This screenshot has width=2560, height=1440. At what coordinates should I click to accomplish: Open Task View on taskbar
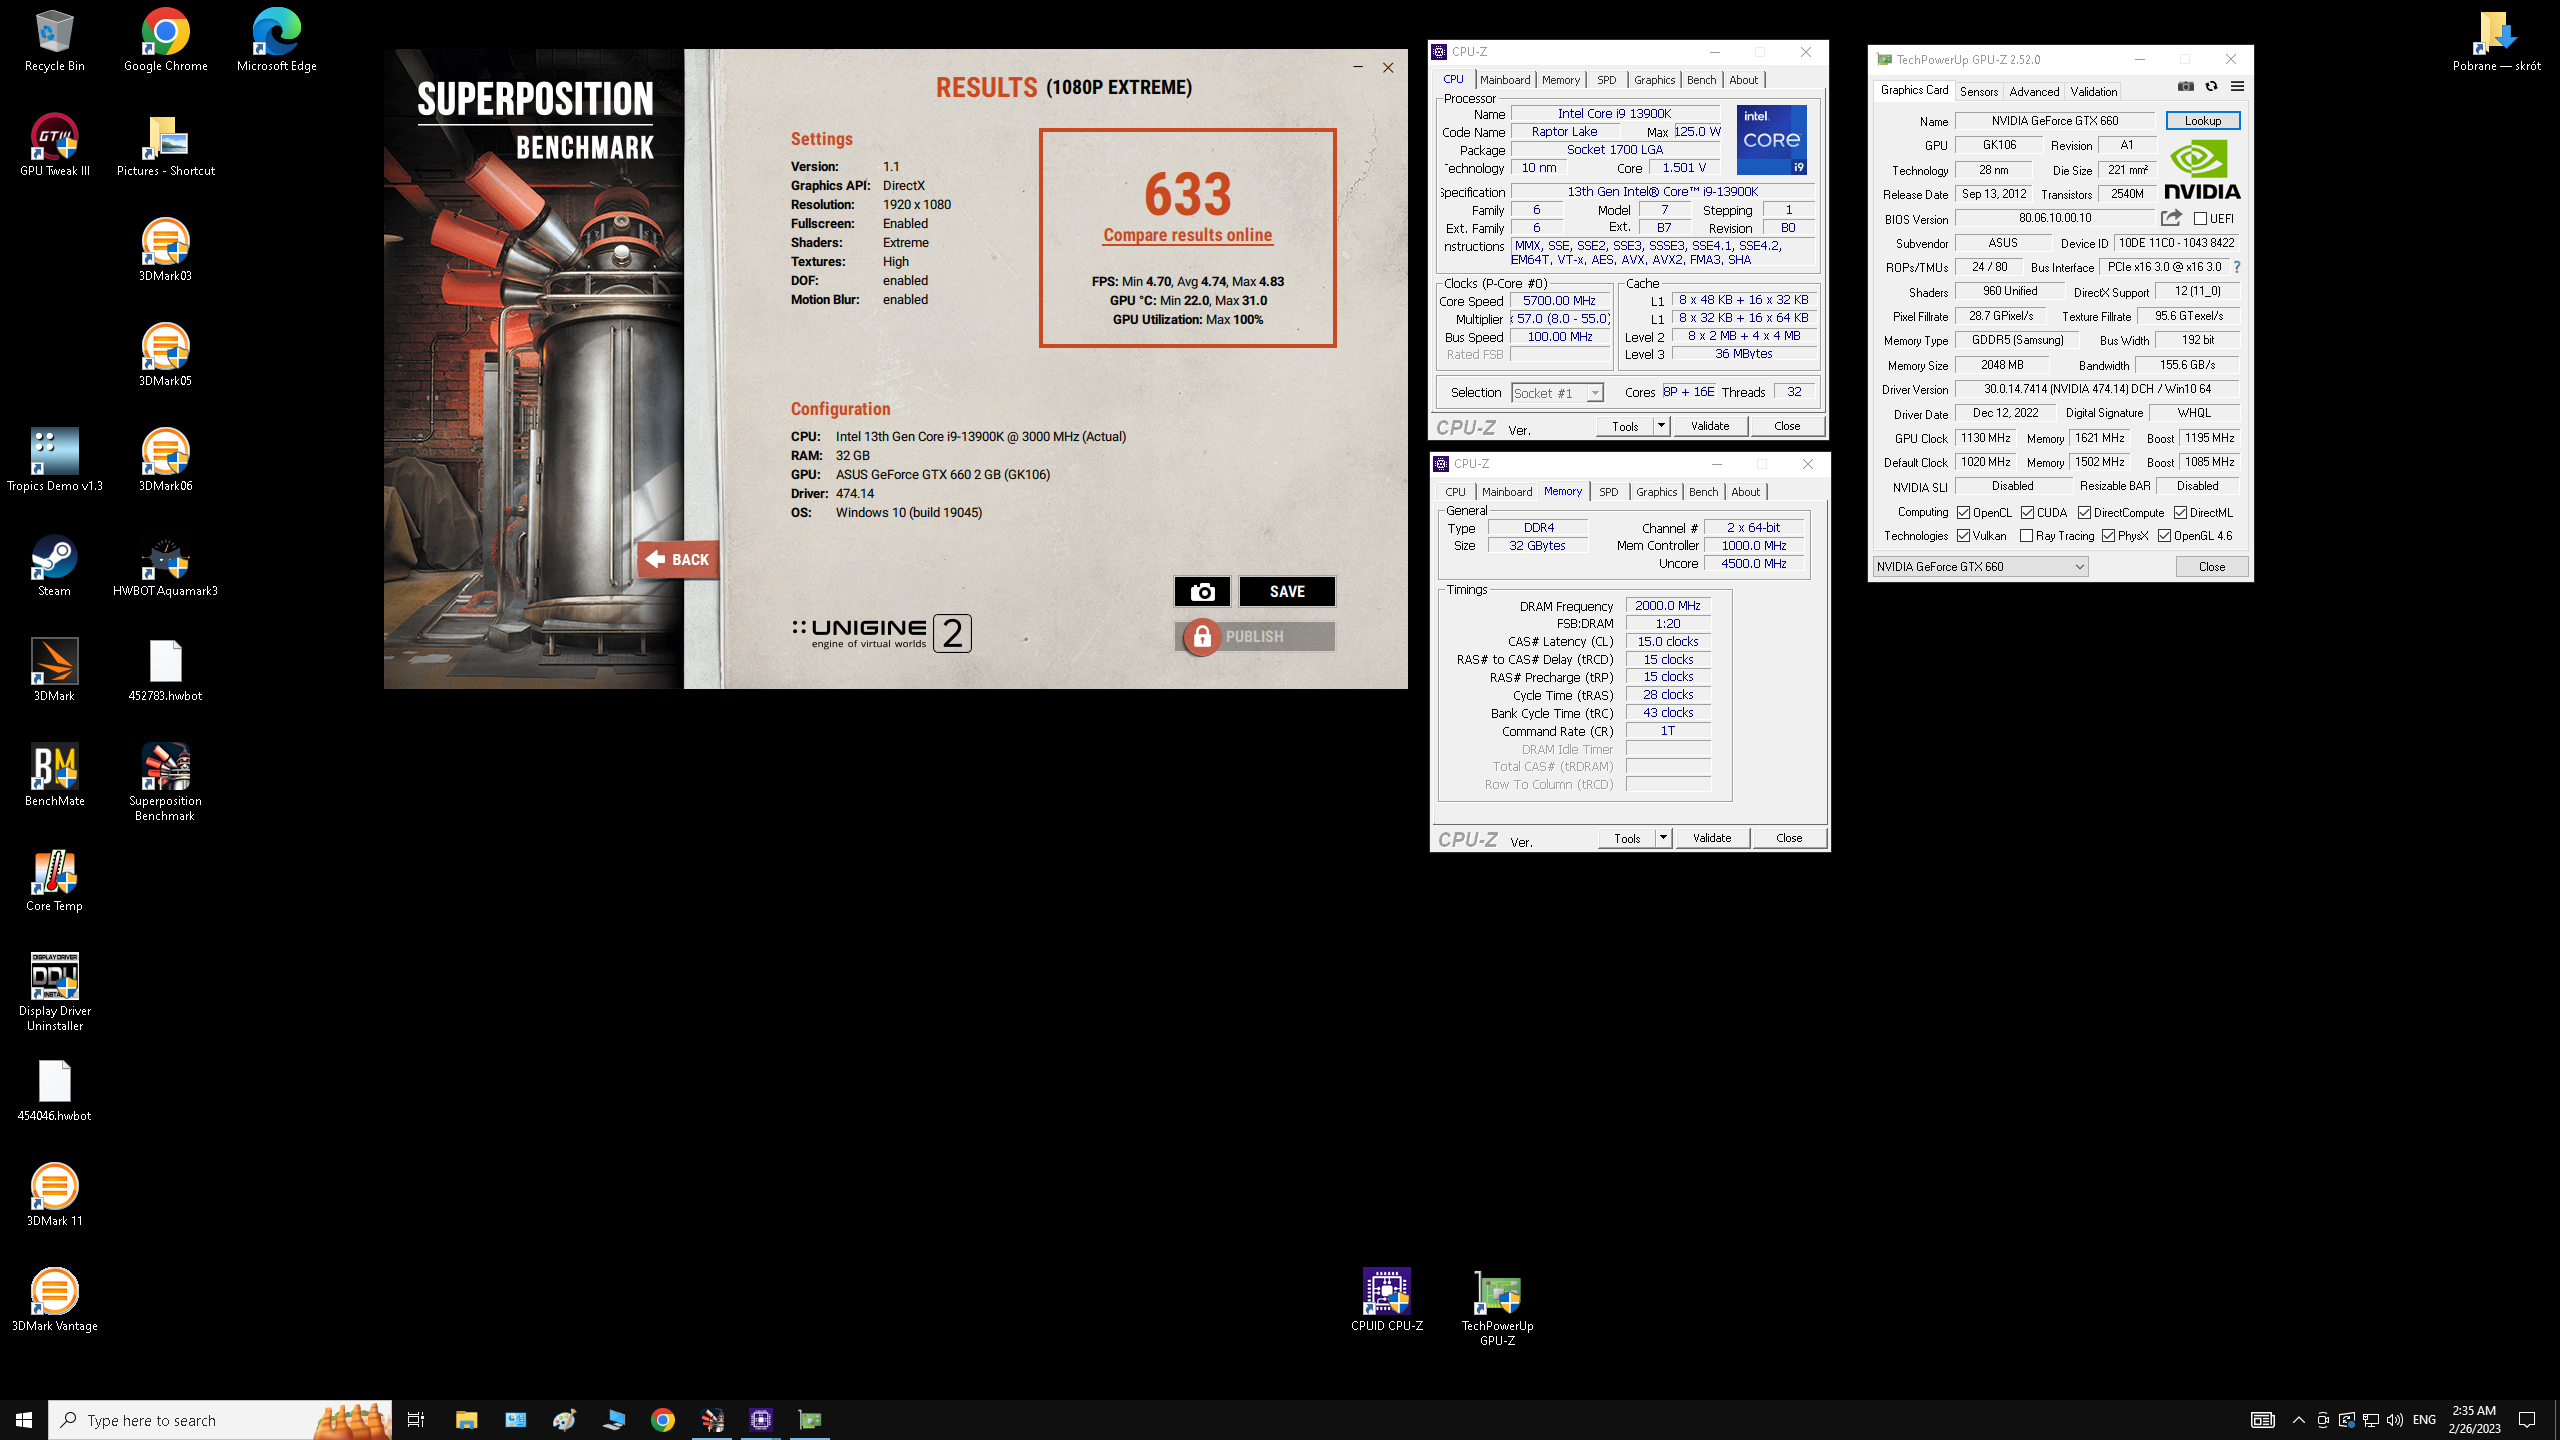click(416, 1420)
